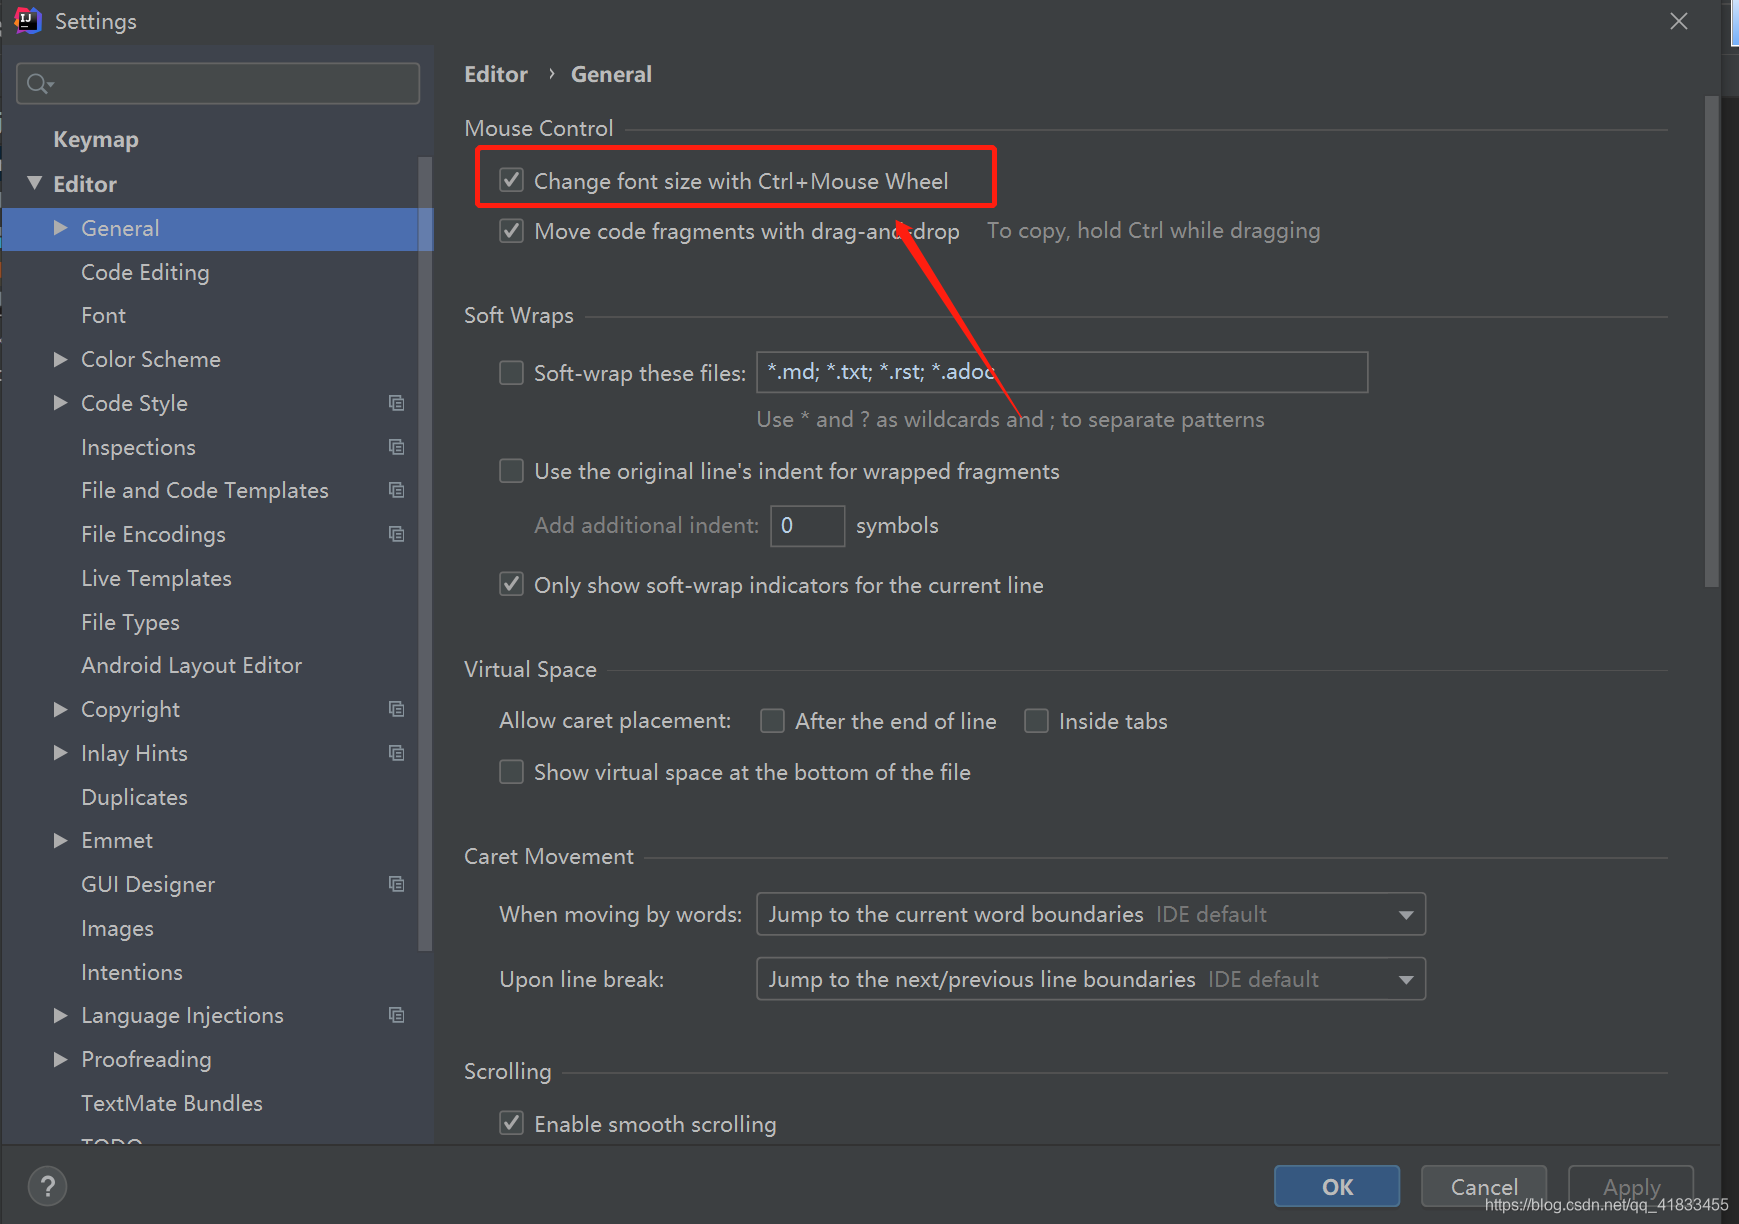This screenshot has width=1739, height=1224.
Task: Open Upon line break dropdown
Action: click(x=1091, y=979)
